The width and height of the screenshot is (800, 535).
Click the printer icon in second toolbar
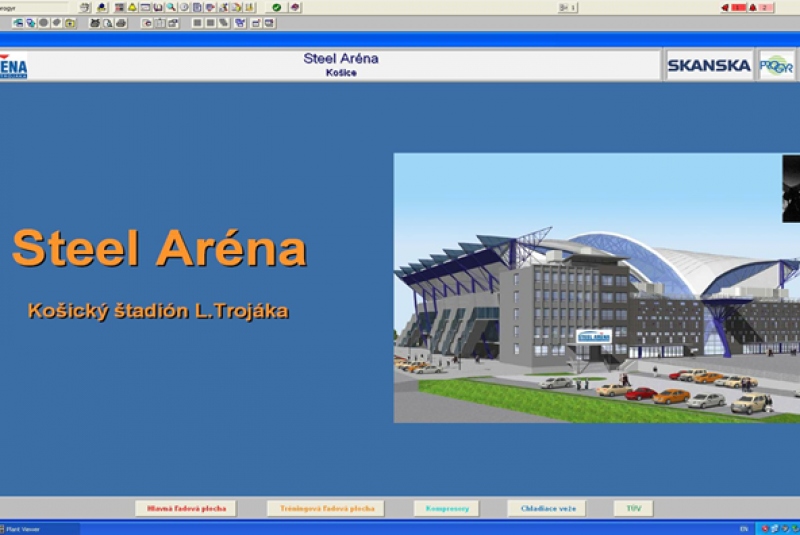coord(121,23)
